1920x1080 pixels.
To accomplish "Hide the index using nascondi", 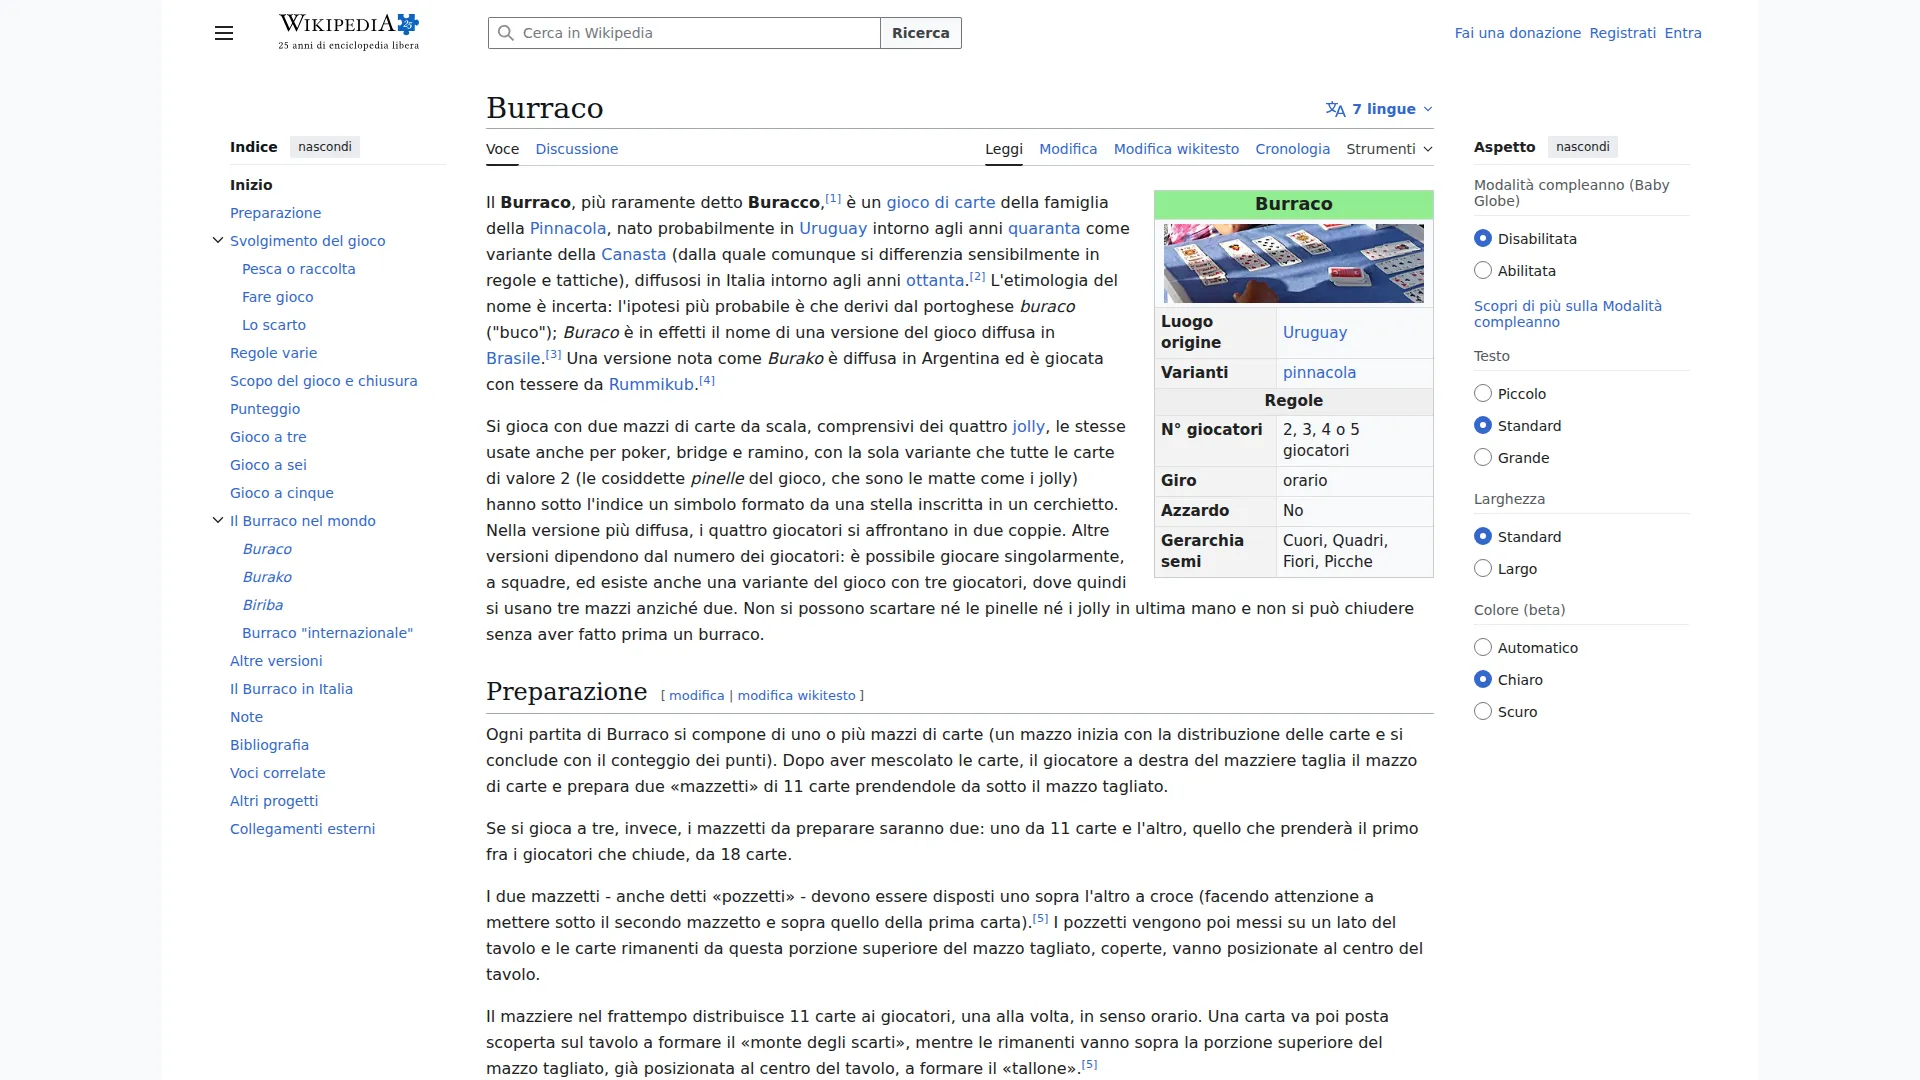I will [324, 146].
